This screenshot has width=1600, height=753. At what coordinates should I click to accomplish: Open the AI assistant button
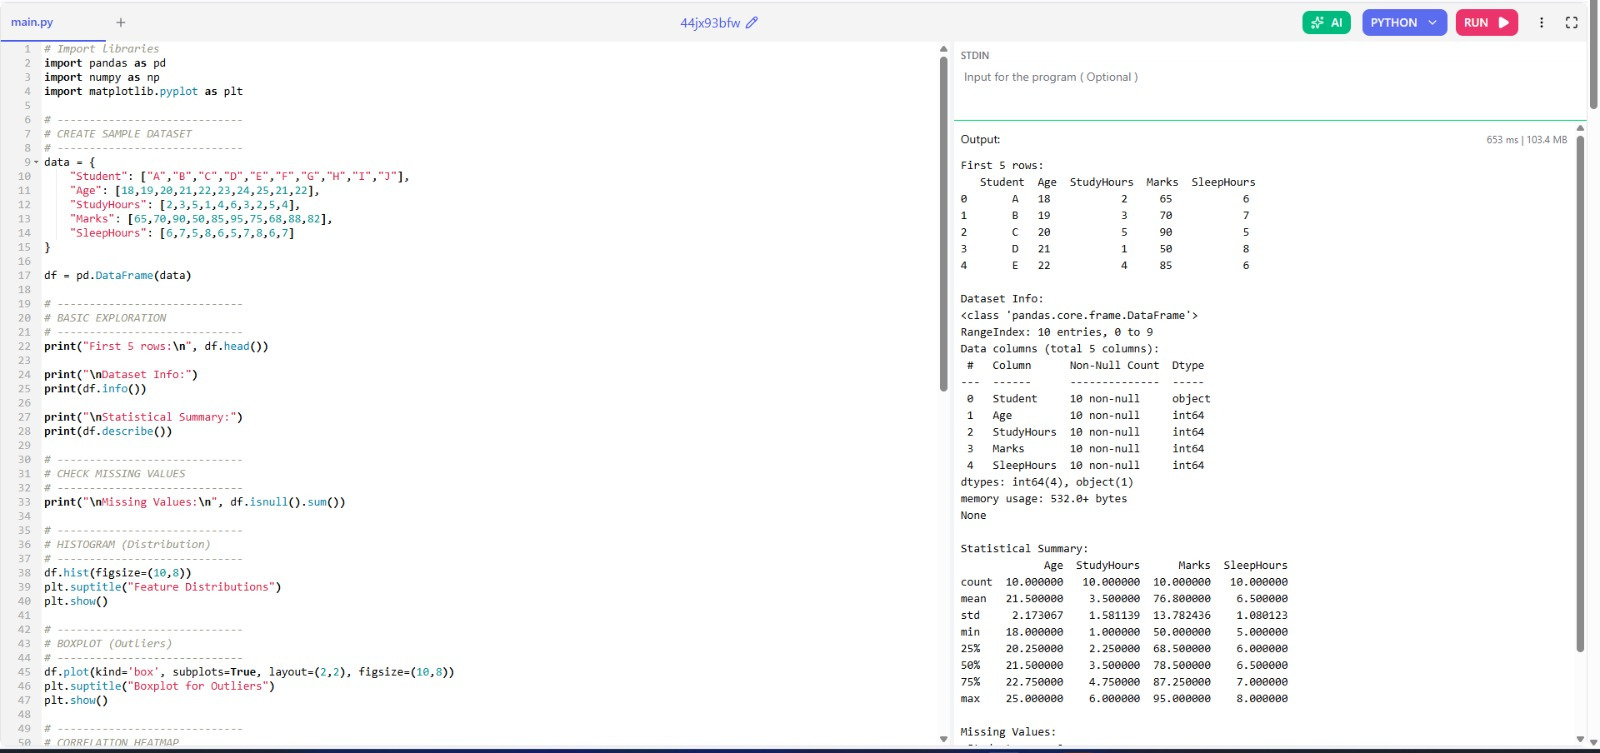[1326, 23]
